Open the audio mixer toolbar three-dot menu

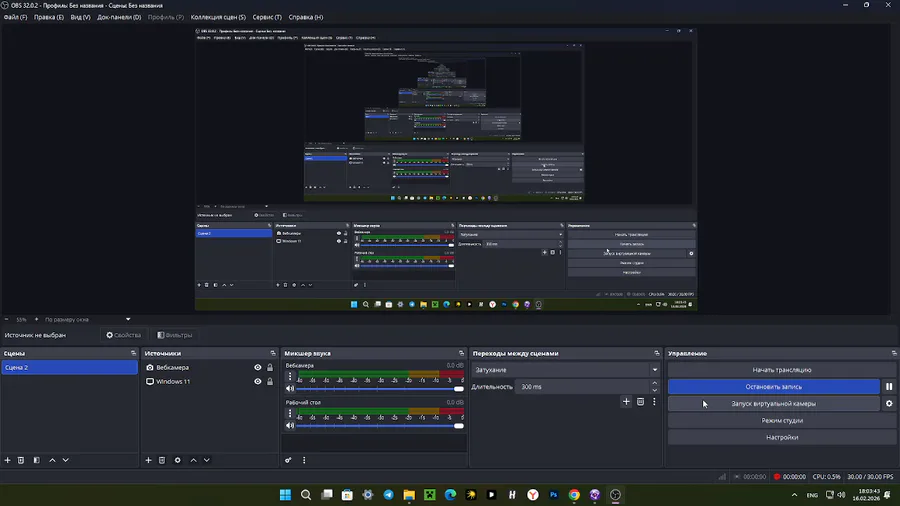click(304, 460)
